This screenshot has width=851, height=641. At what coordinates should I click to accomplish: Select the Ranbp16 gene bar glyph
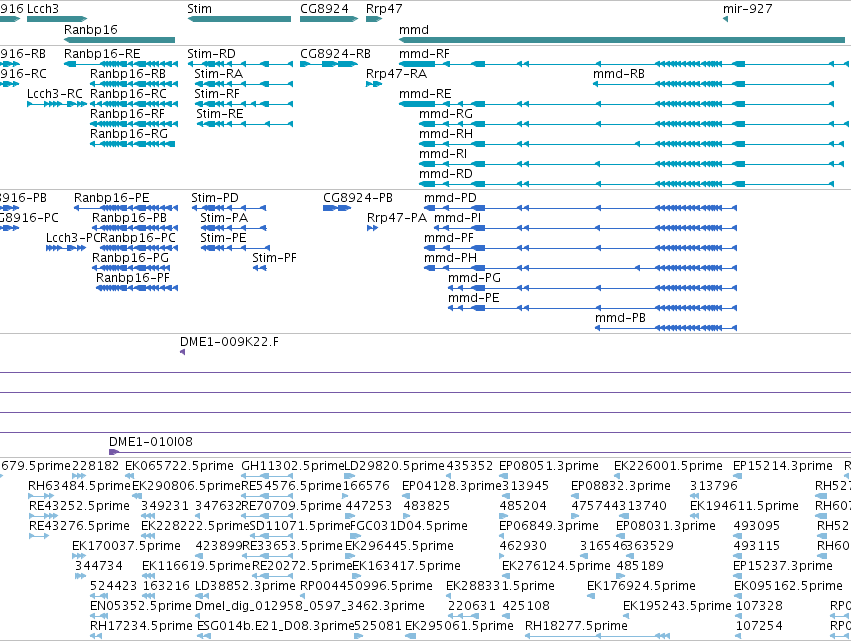119,40
